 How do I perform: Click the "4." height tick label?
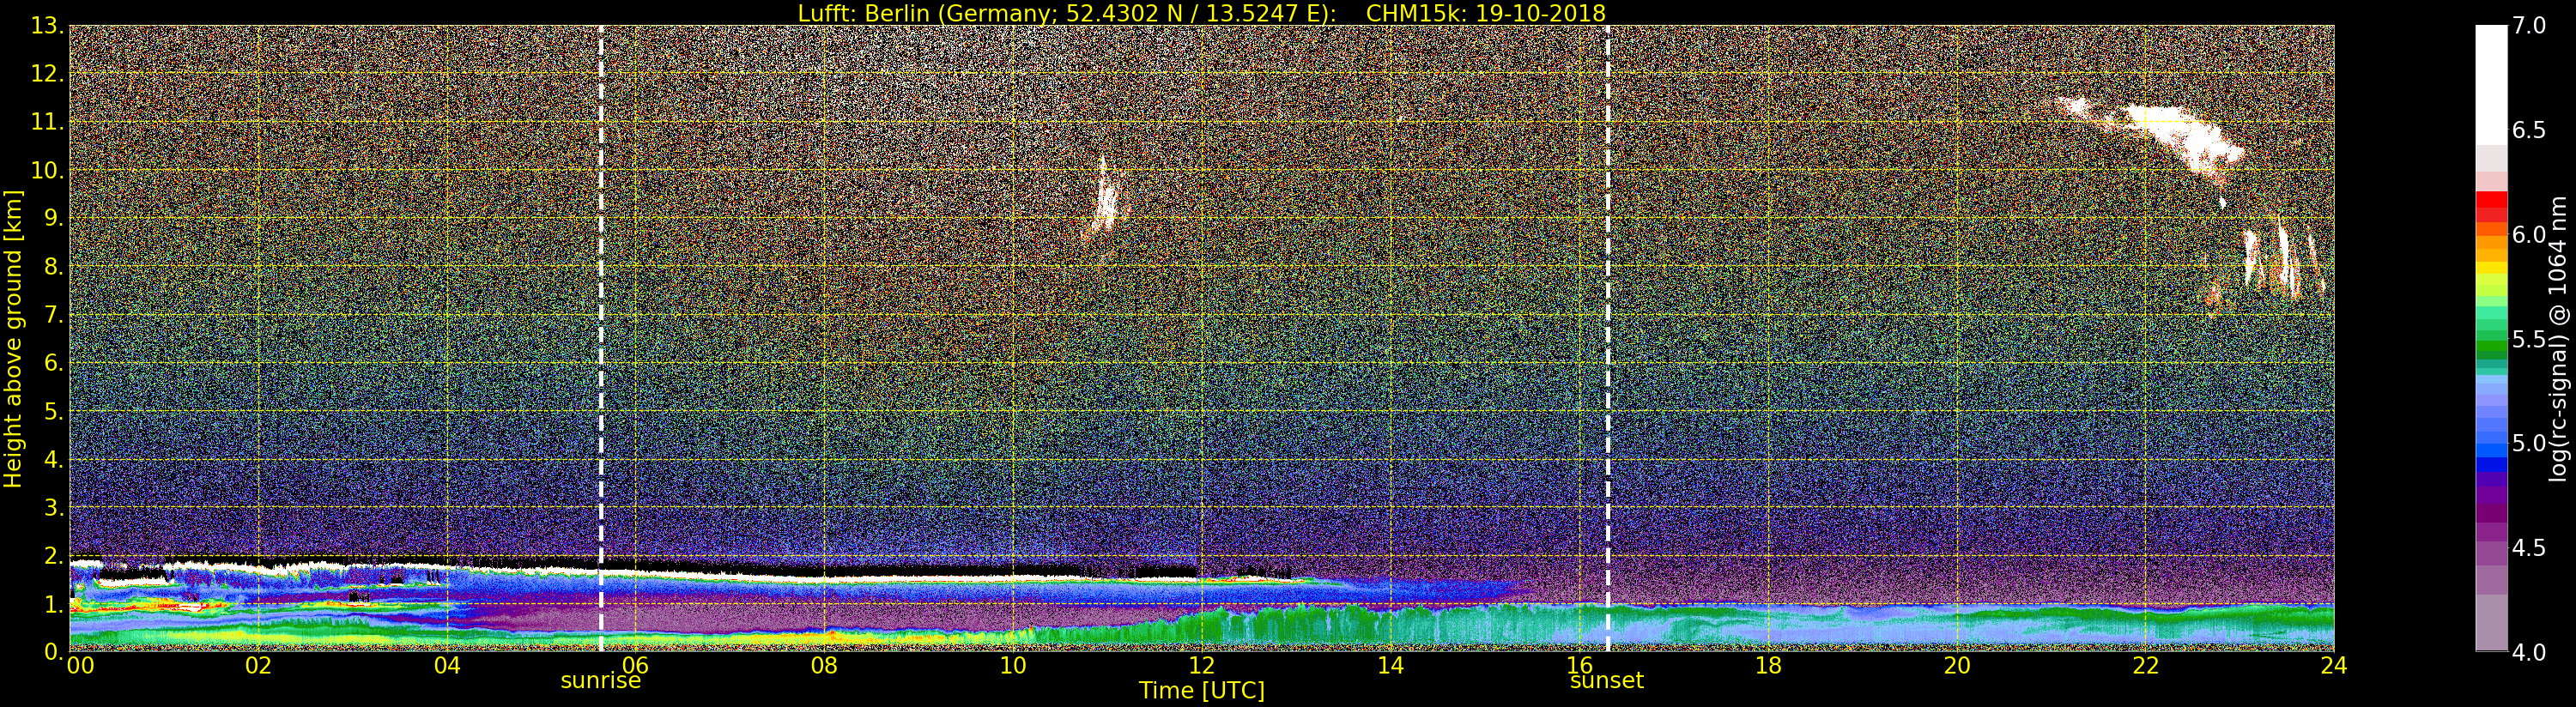pyautogui.click(x=52, y=459)
